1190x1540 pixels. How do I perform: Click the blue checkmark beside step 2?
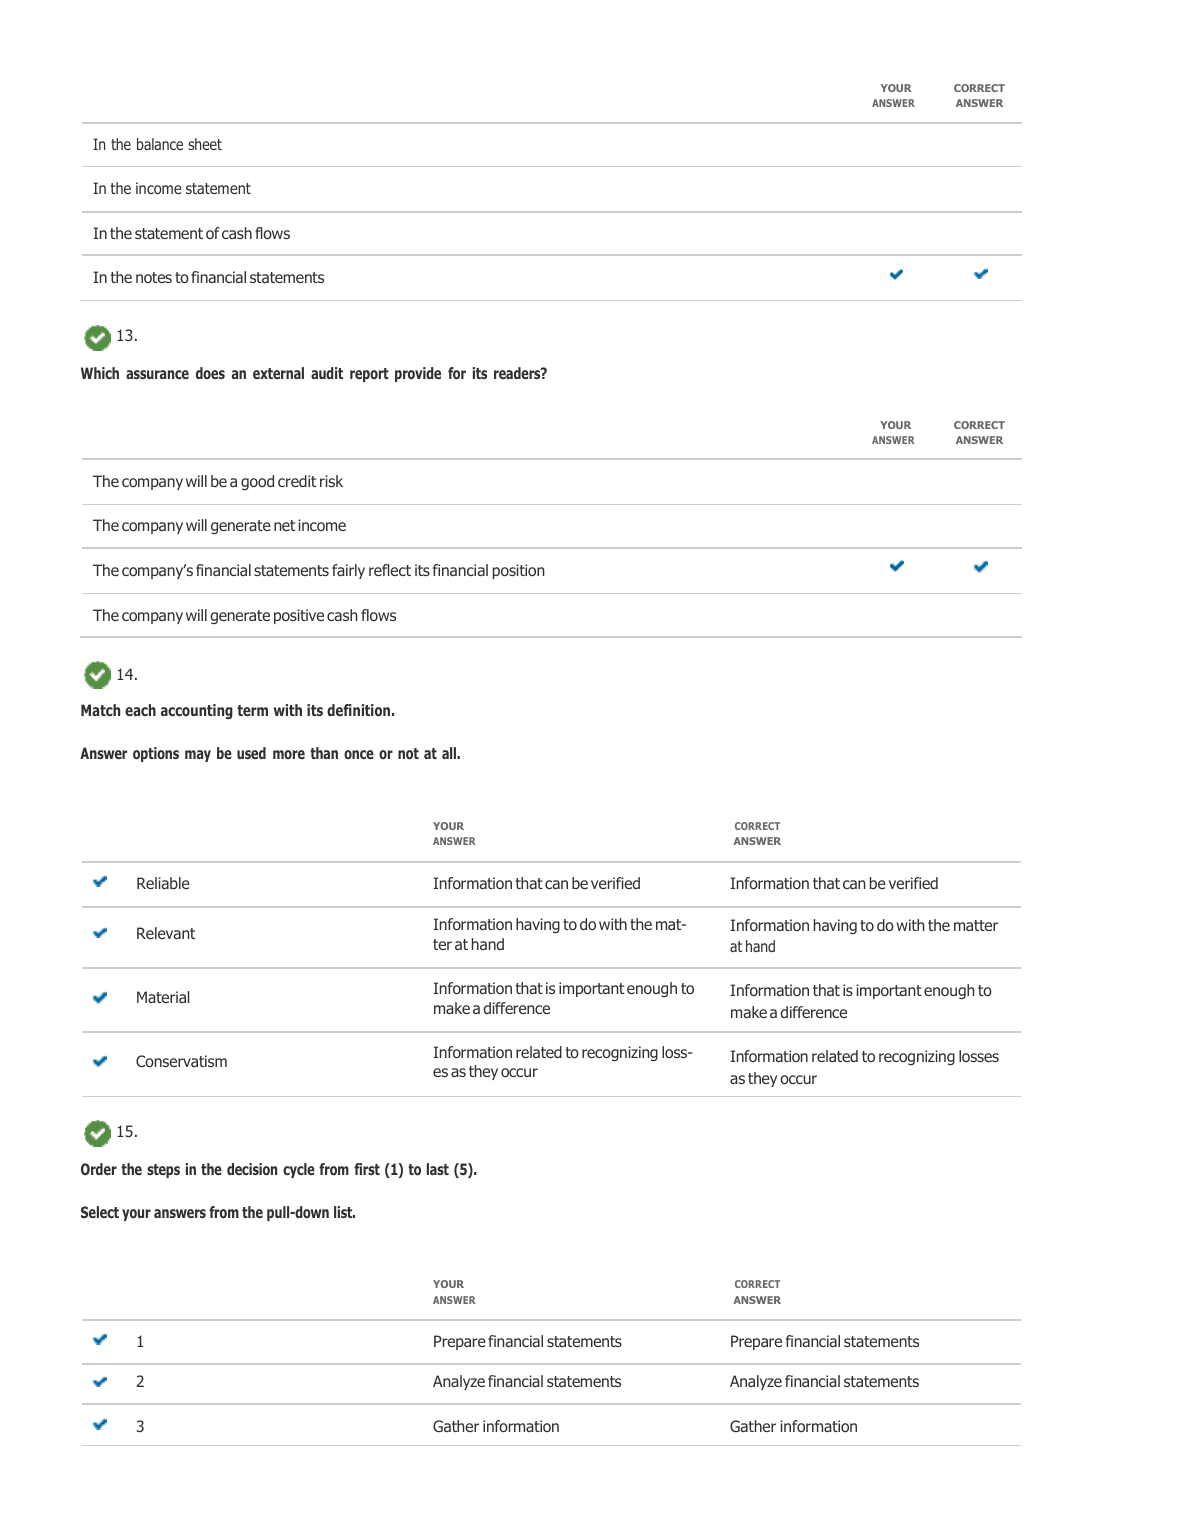100,1382
